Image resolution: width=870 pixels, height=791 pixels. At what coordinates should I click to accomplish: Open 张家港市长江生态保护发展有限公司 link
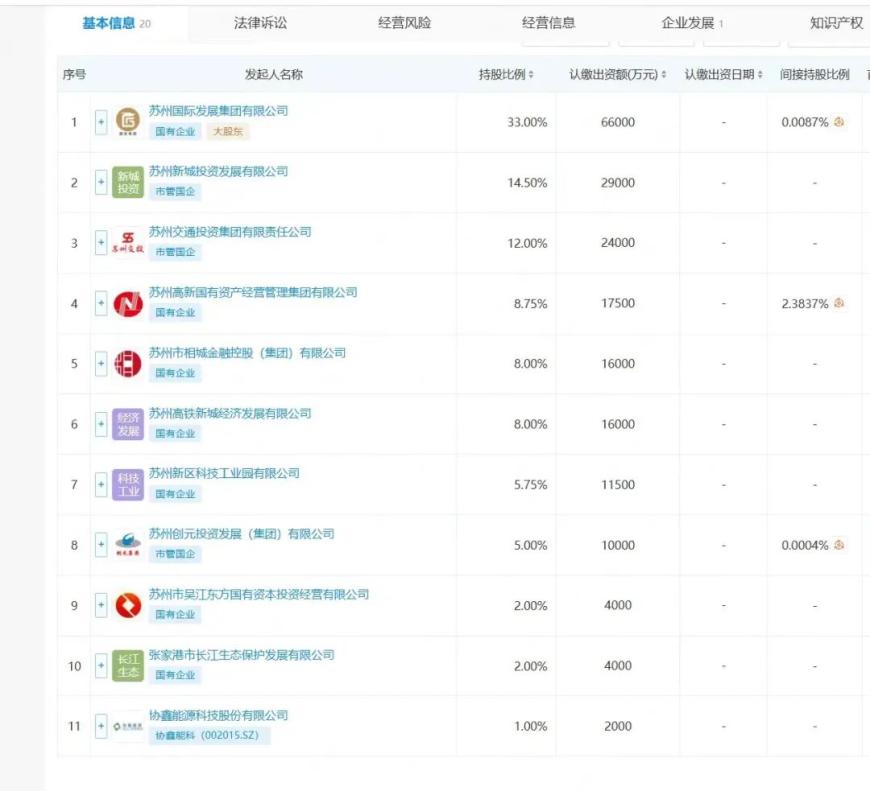click(x=241, y=655)
